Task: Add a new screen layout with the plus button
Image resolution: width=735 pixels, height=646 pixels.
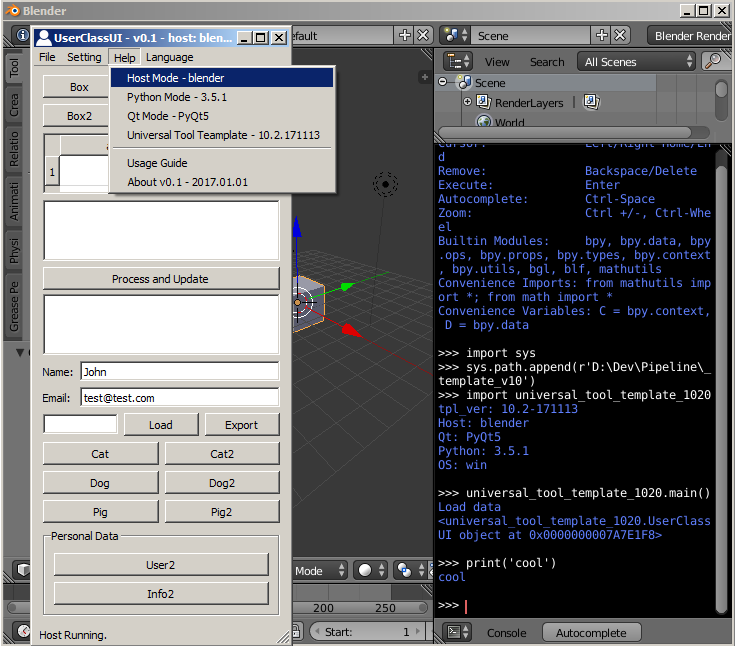Action: [405, 35]
